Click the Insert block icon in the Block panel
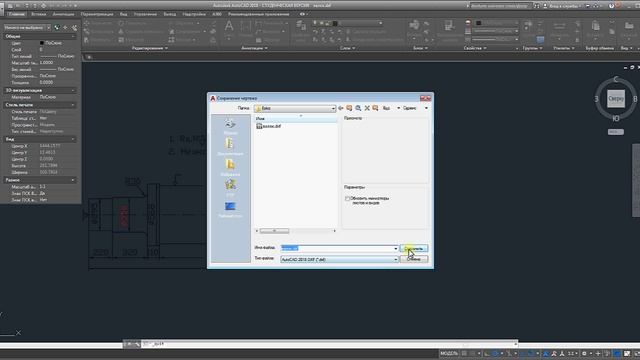 (x=414, y=25)
